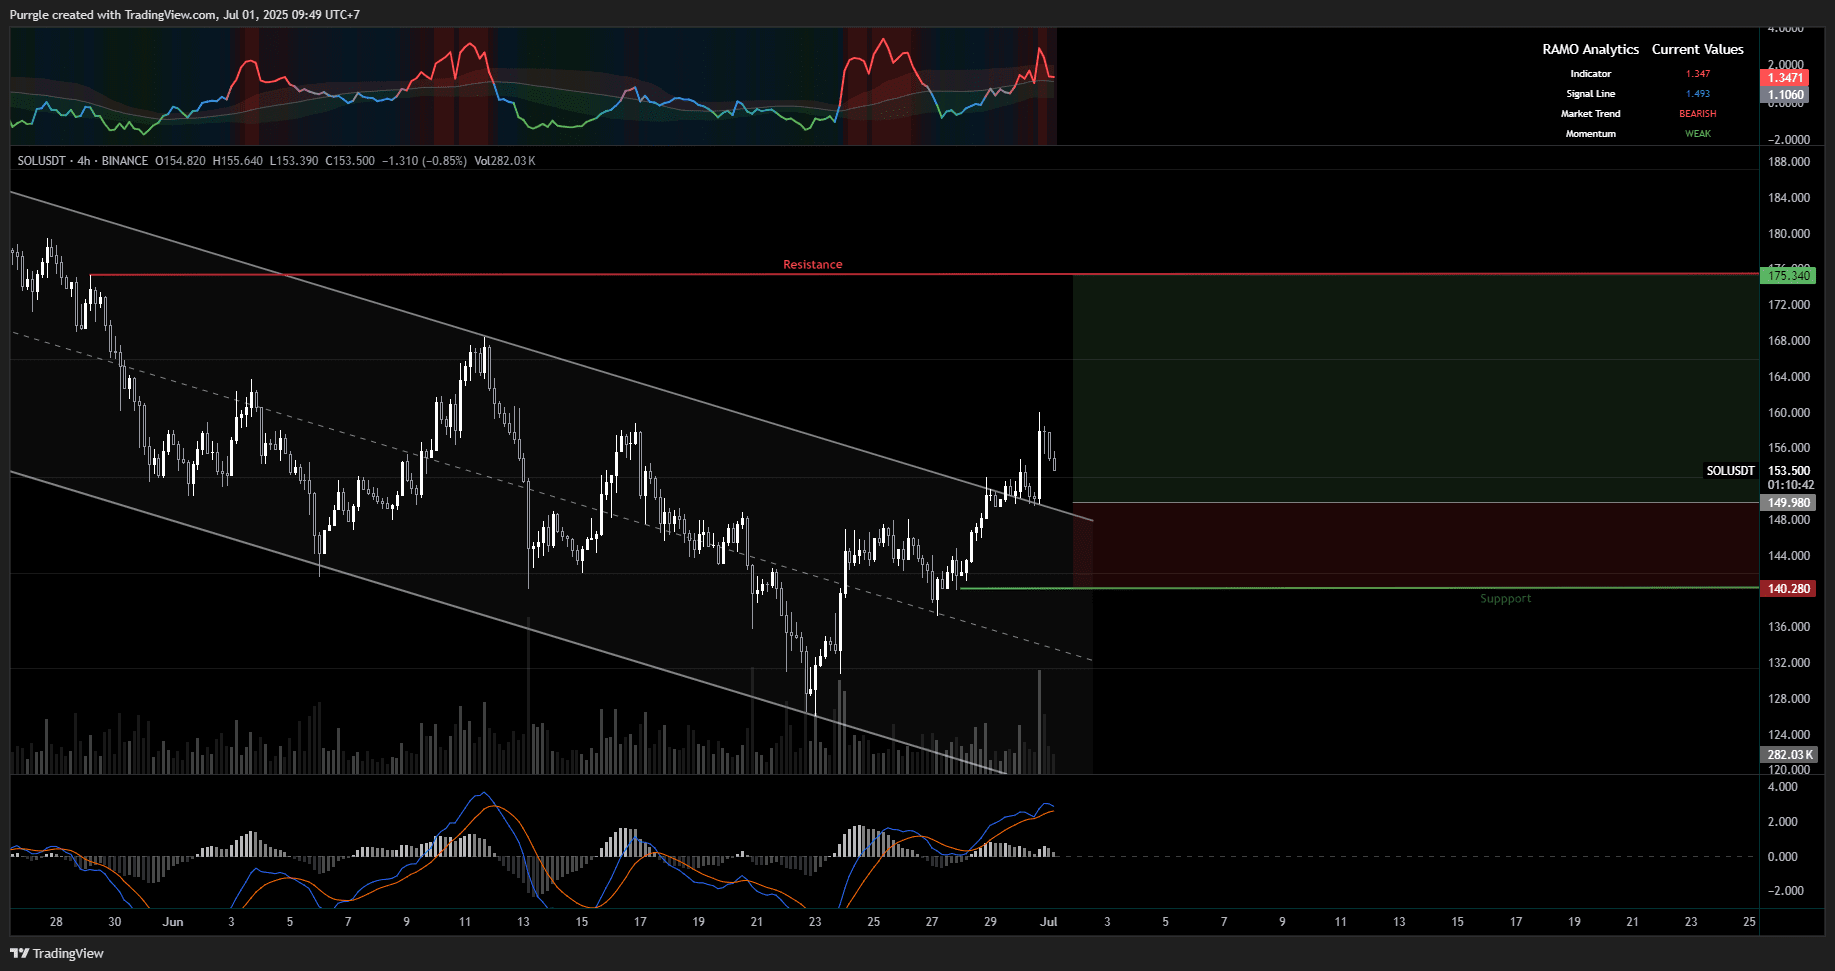This screenshot has height=971, width=1835.
Task: Click the high value H155.640 in legend
Action: click(238, 161)
